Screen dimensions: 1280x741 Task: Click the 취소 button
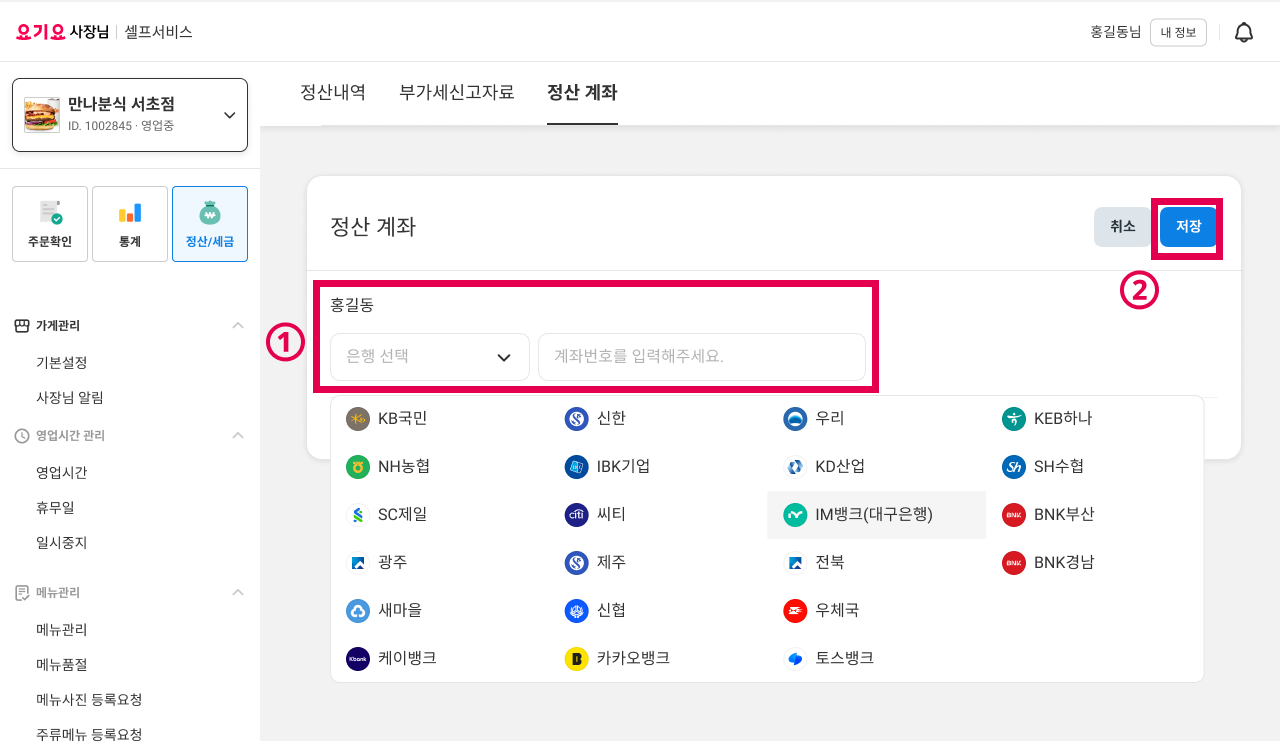(x=1123, y=227)
